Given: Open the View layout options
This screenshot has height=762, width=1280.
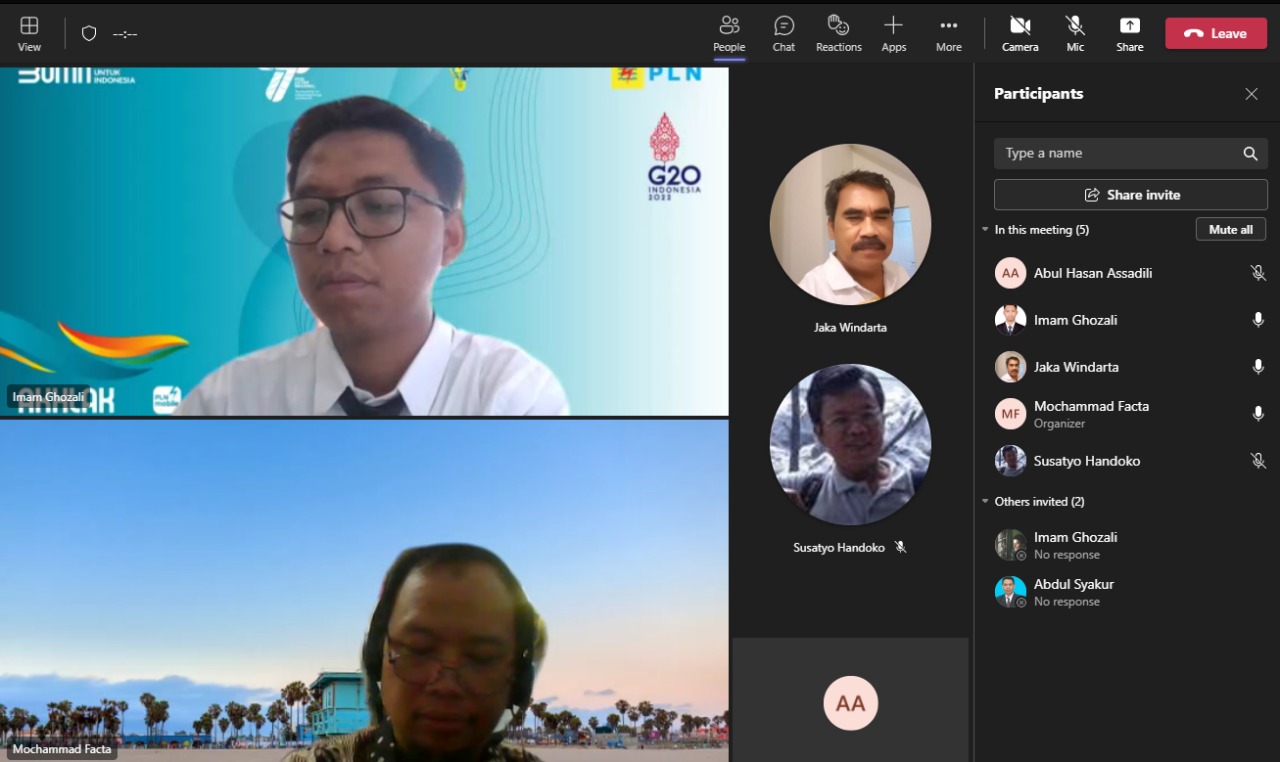Looking at the screenshot, I should pos(29,33).
